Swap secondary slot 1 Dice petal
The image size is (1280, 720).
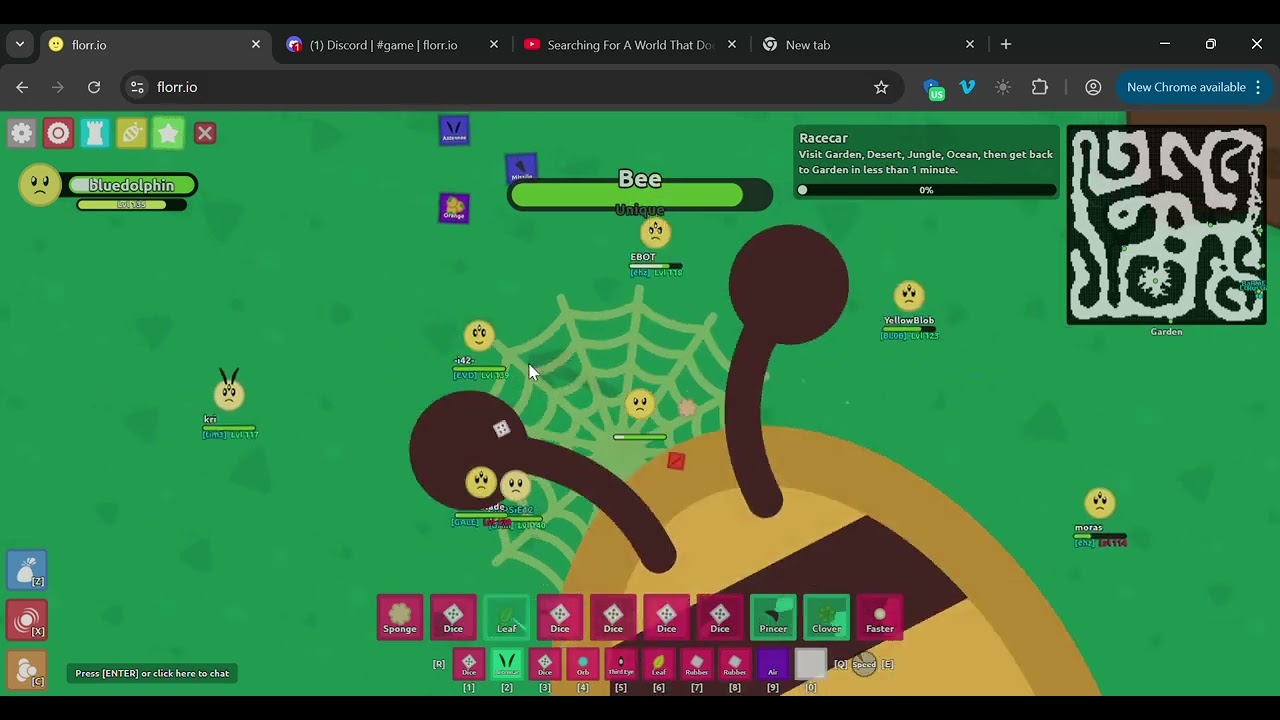pos(469,663)
